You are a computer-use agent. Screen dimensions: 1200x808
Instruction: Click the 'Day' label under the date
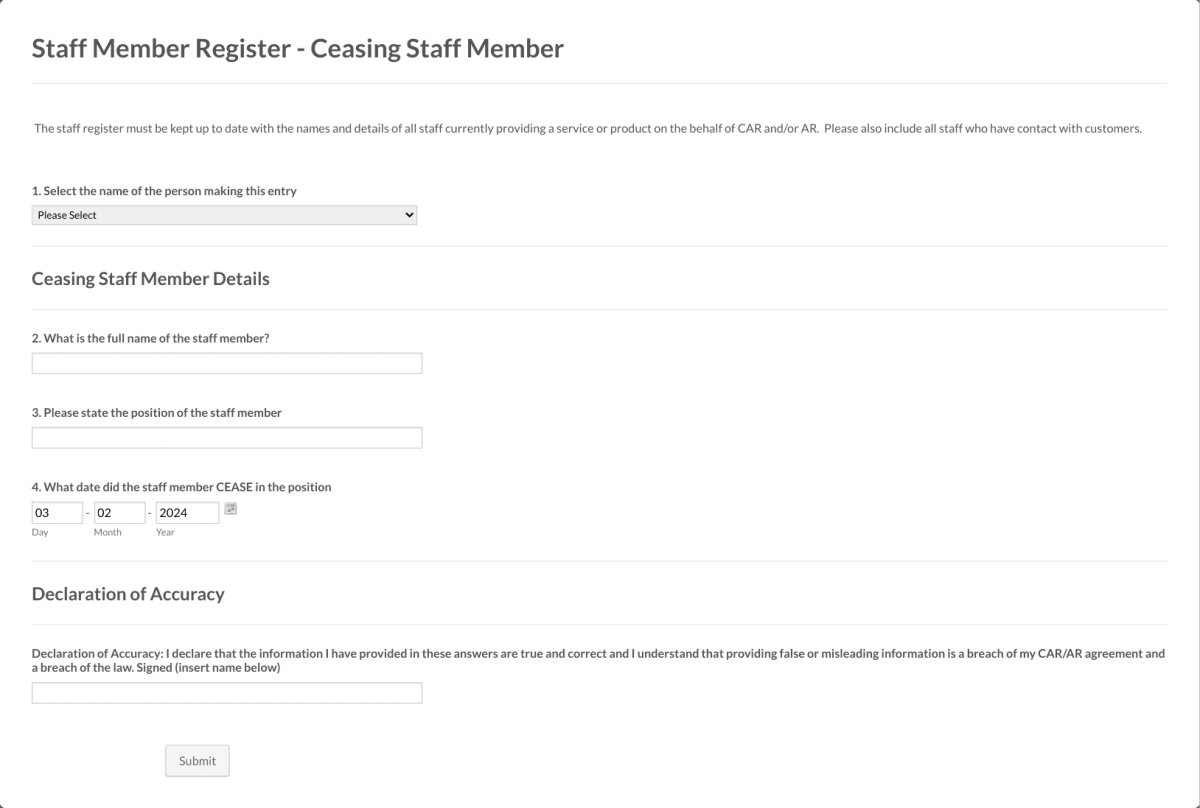coord(40,532)
